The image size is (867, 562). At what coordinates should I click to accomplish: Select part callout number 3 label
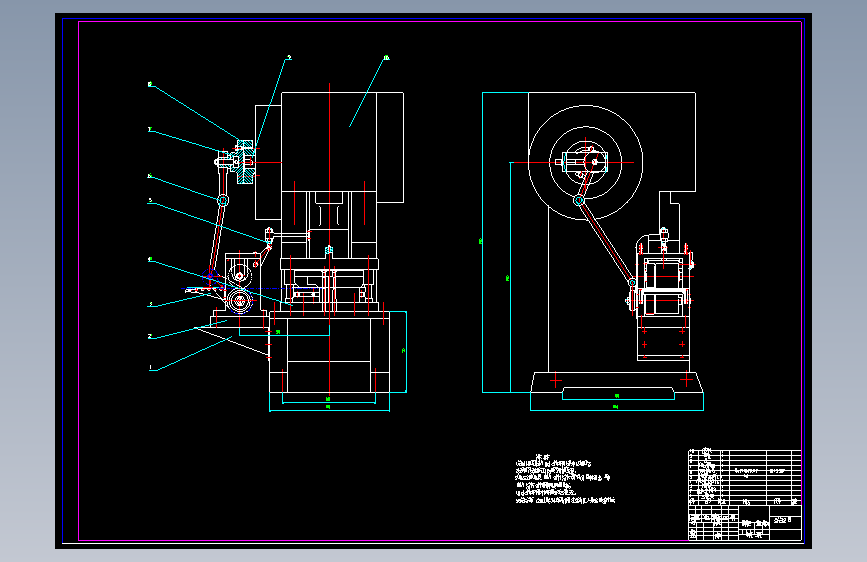click(150, 304)
